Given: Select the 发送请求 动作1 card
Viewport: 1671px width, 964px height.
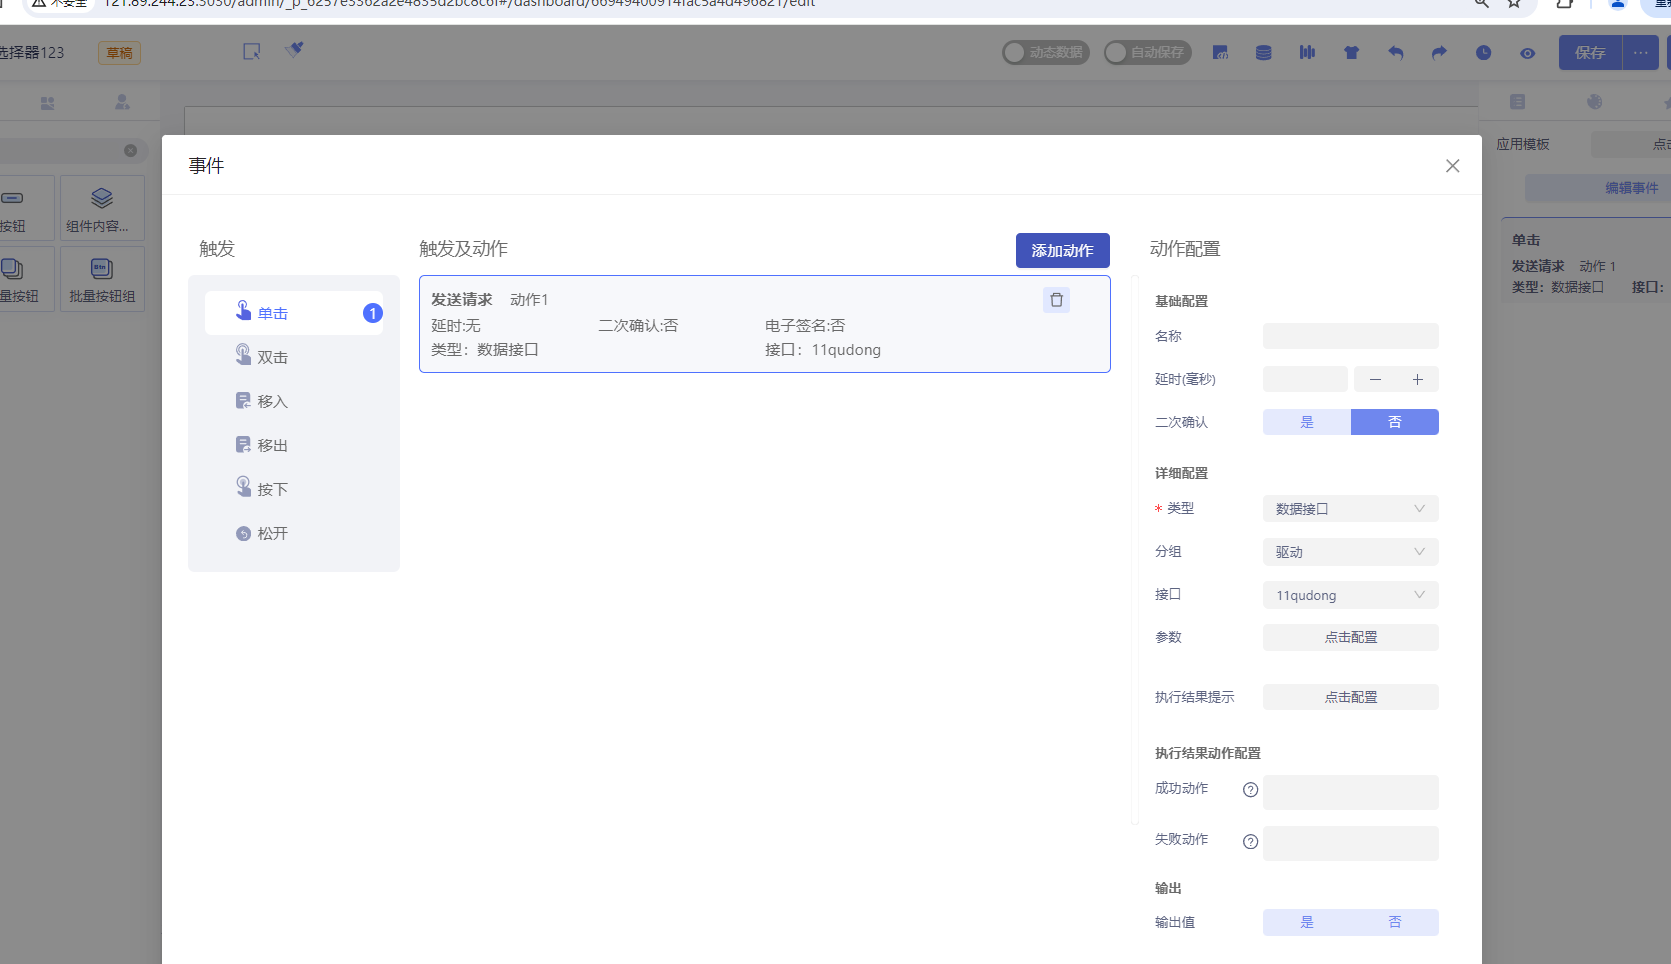Looking at the screenshot, I should pos(765,324).
